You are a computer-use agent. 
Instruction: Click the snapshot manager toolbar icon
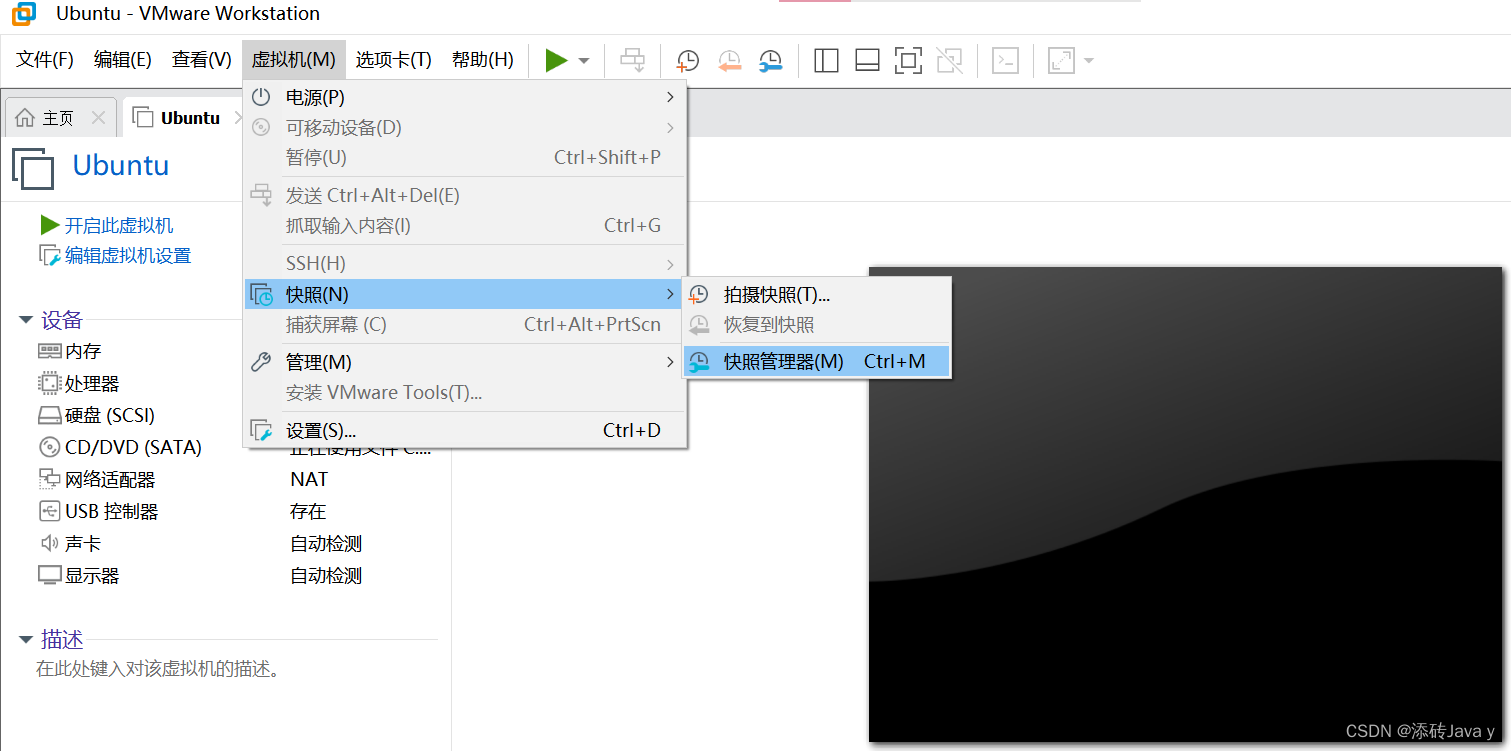point(771,60)
